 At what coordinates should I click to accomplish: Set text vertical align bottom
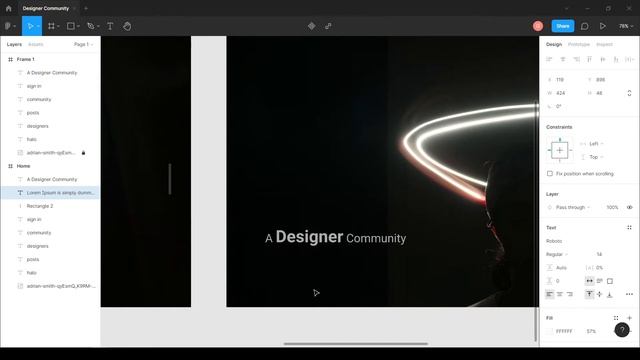[609, 294]
